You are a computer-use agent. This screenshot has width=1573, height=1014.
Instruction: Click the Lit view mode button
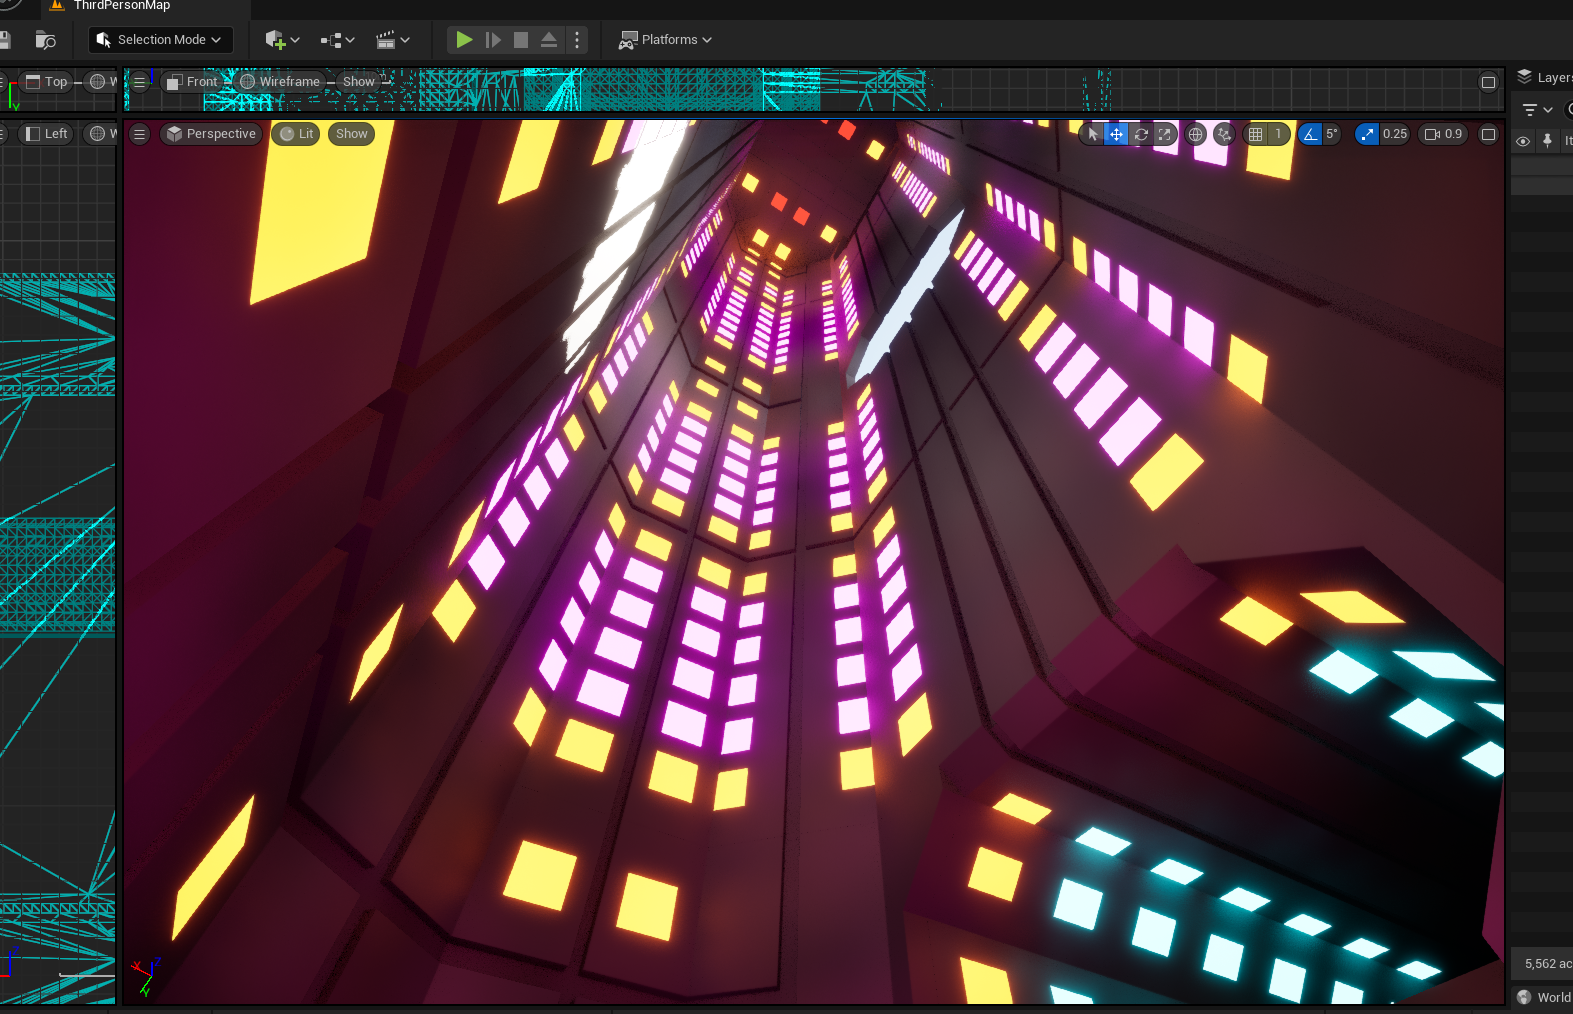[296, 134]
